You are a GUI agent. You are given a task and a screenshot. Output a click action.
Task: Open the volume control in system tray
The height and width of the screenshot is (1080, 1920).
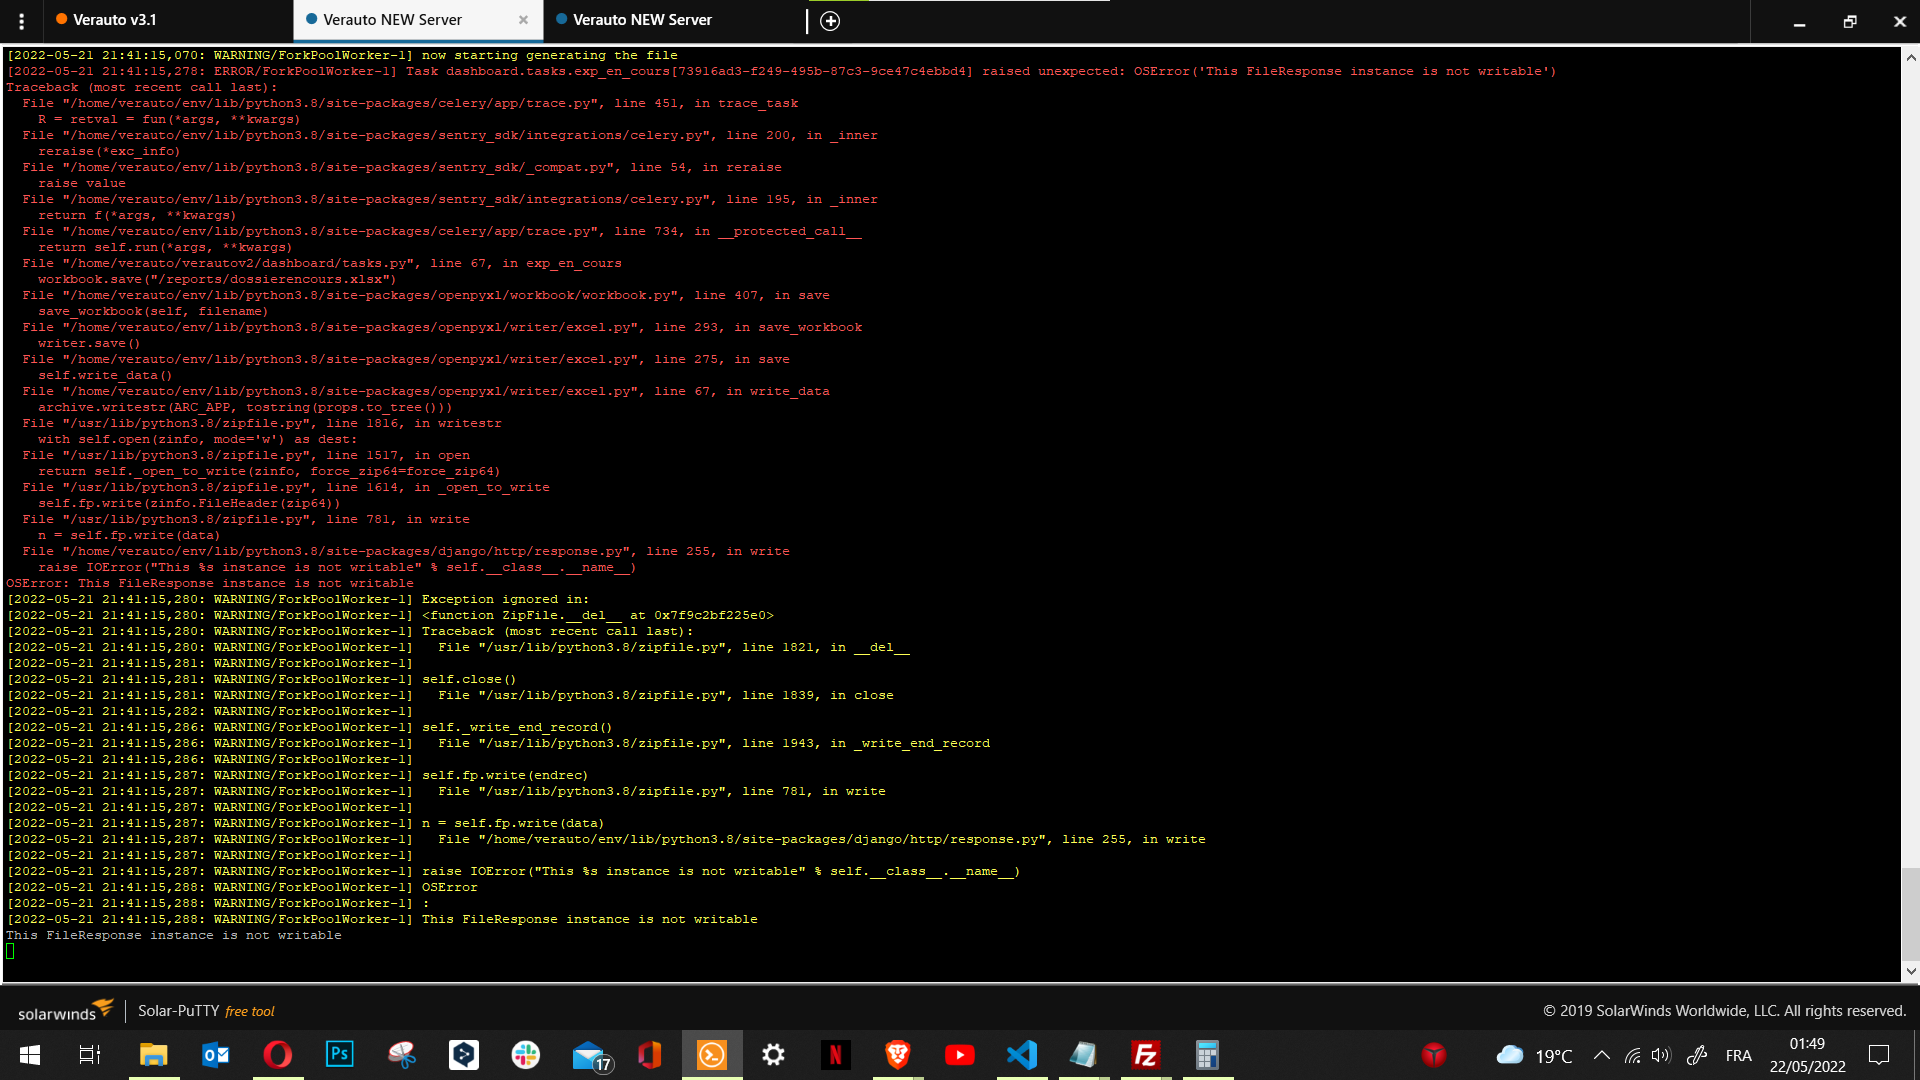tap(1661, 1055)
